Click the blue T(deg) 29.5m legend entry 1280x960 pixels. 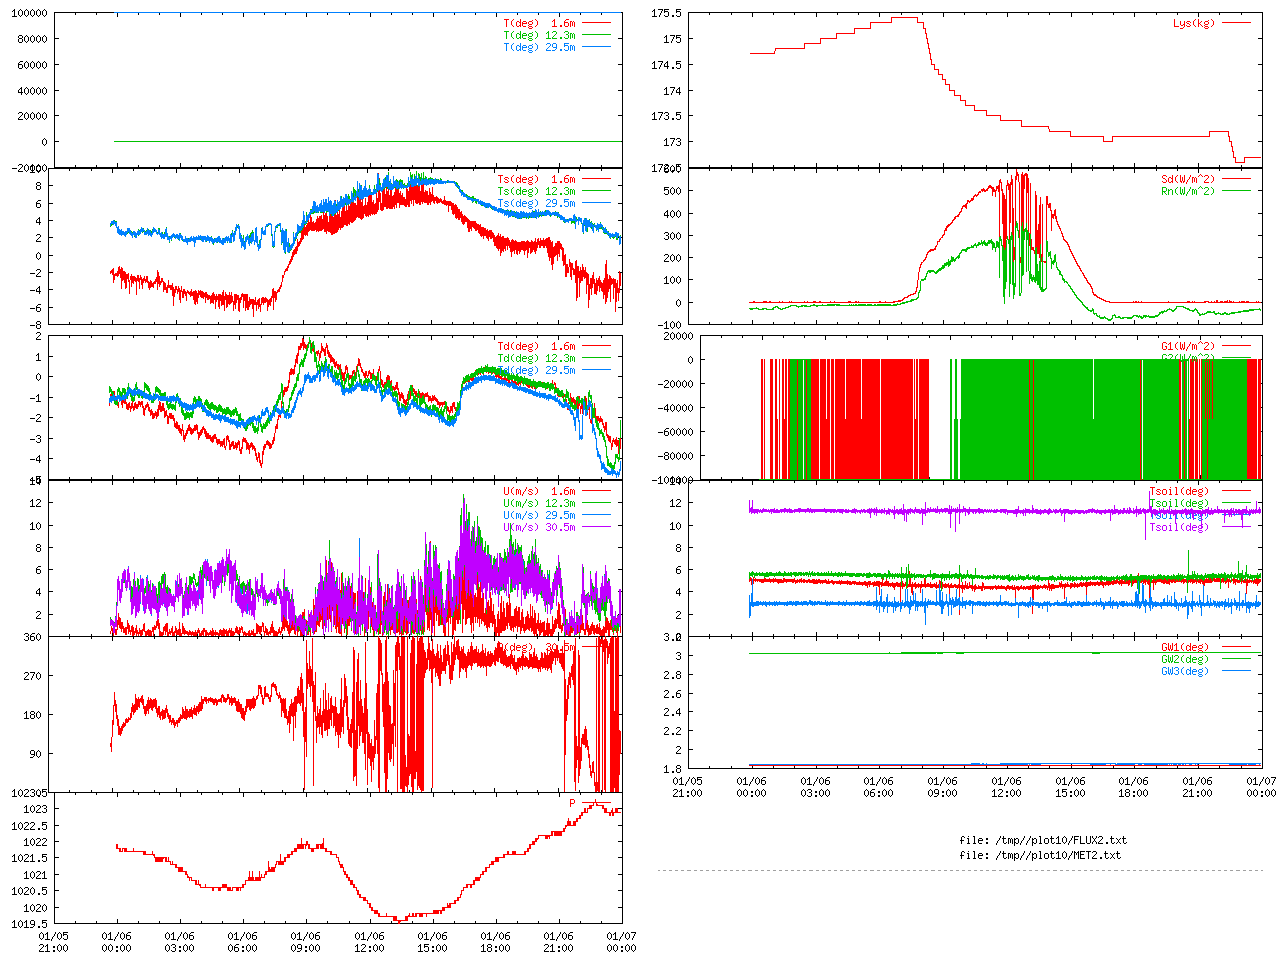[x=539, y=47]
